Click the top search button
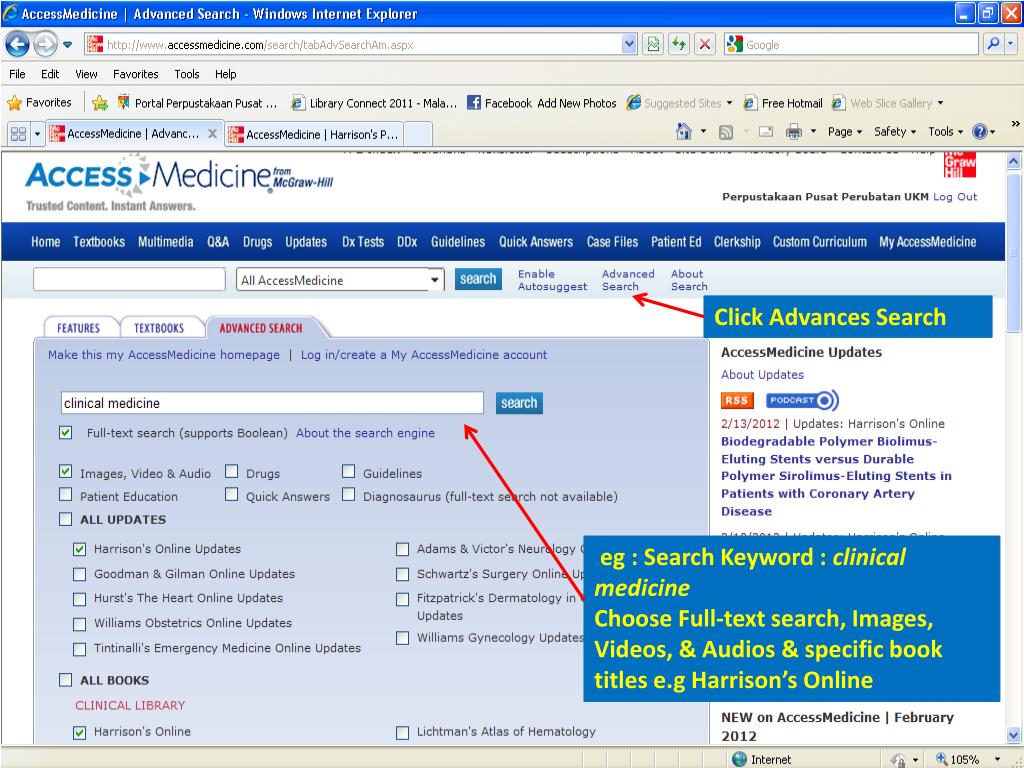Screen dimensions: 1024x768 (x=478, y=279)
